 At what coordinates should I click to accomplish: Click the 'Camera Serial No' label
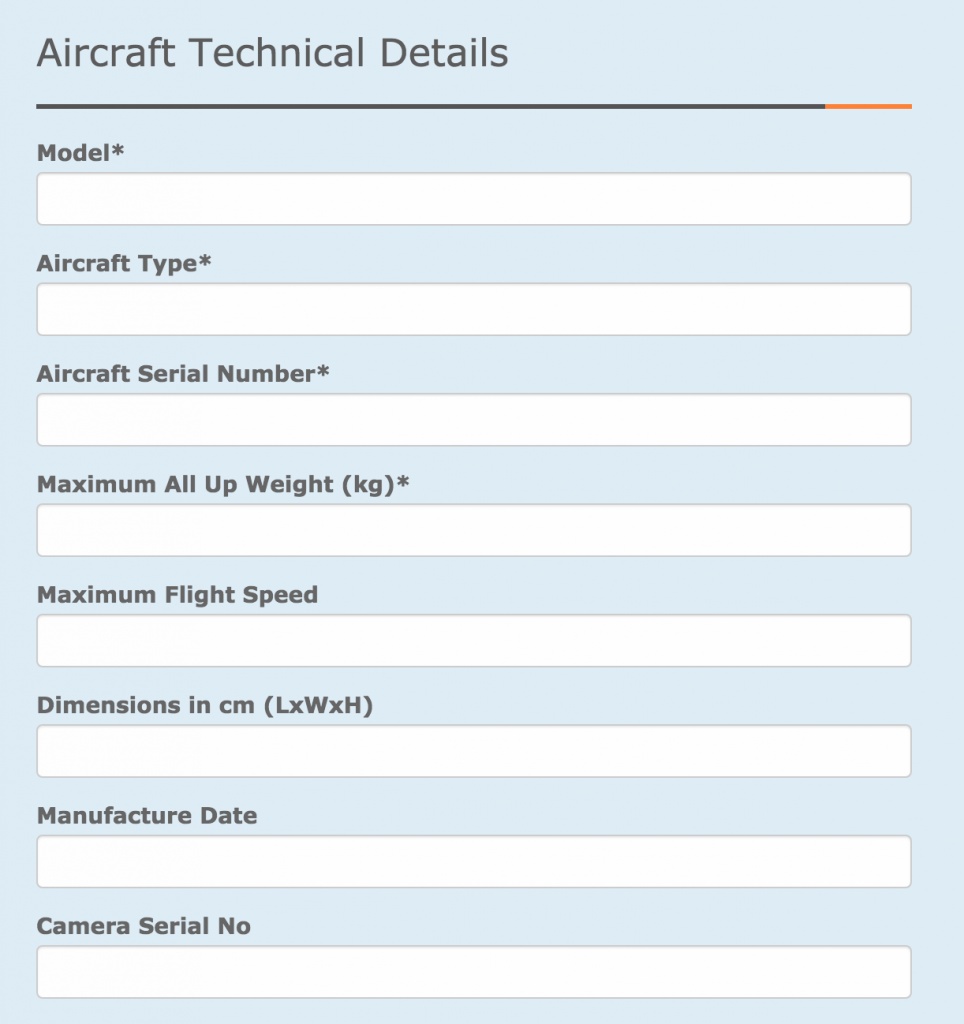point(143,926)
